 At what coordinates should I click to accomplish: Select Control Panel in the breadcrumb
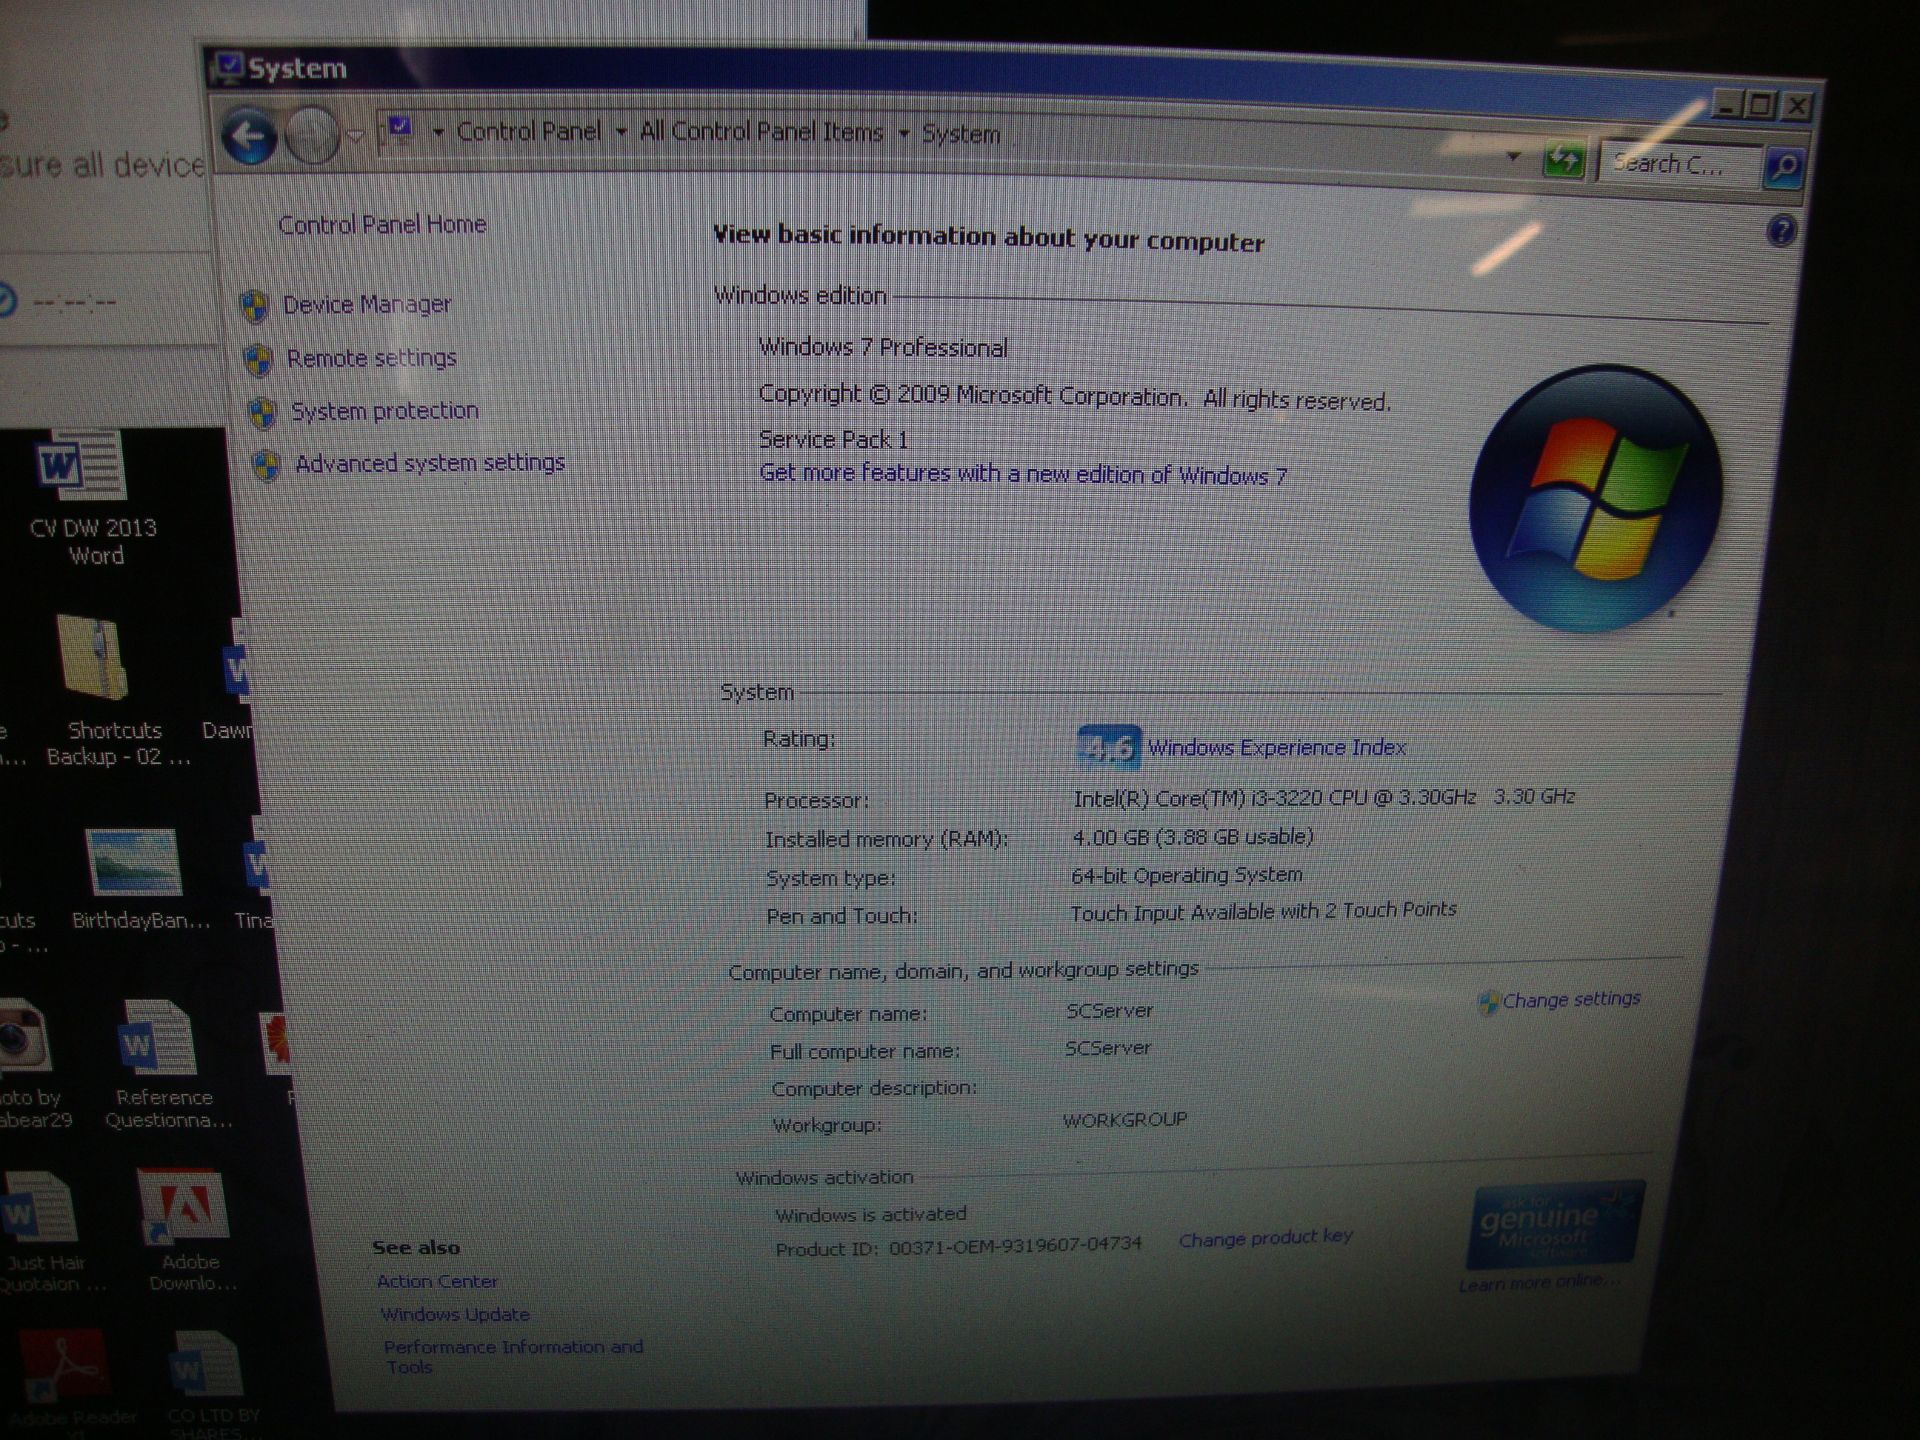(529, 131)
